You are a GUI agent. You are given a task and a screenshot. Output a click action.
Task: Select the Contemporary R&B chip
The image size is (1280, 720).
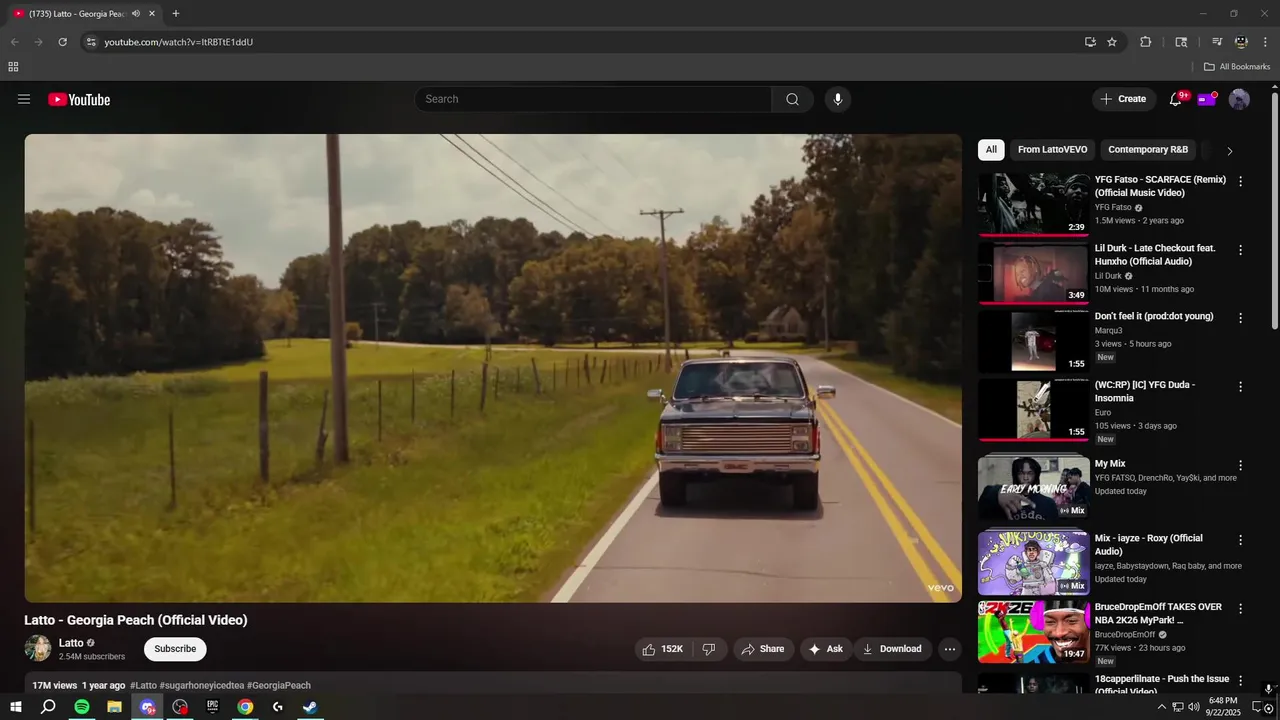point(1148,150)
